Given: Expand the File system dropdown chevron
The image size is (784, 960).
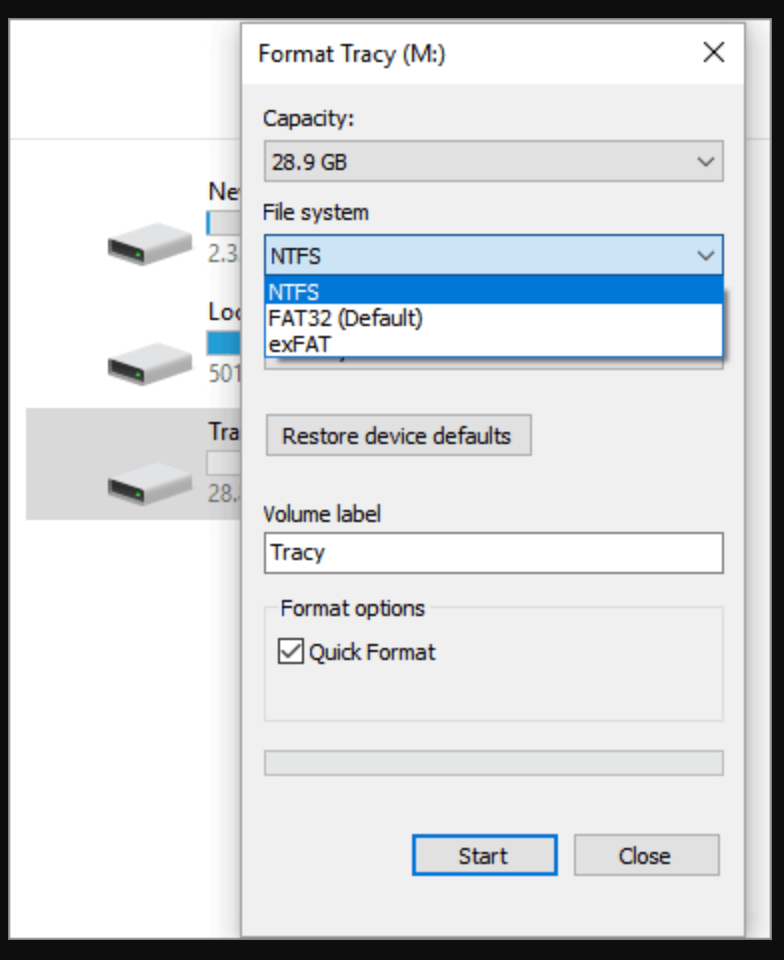Looking at the screenshot, I should (x=707, y=255).
